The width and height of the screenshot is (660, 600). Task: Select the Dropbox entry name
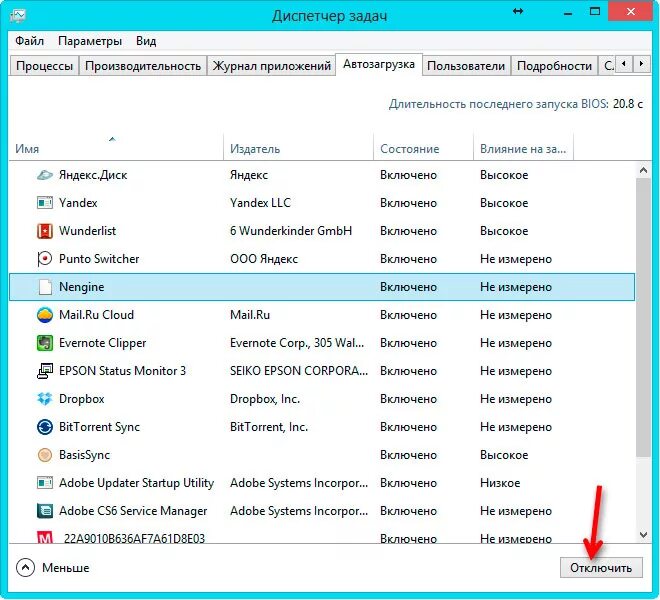pos(82,399)
